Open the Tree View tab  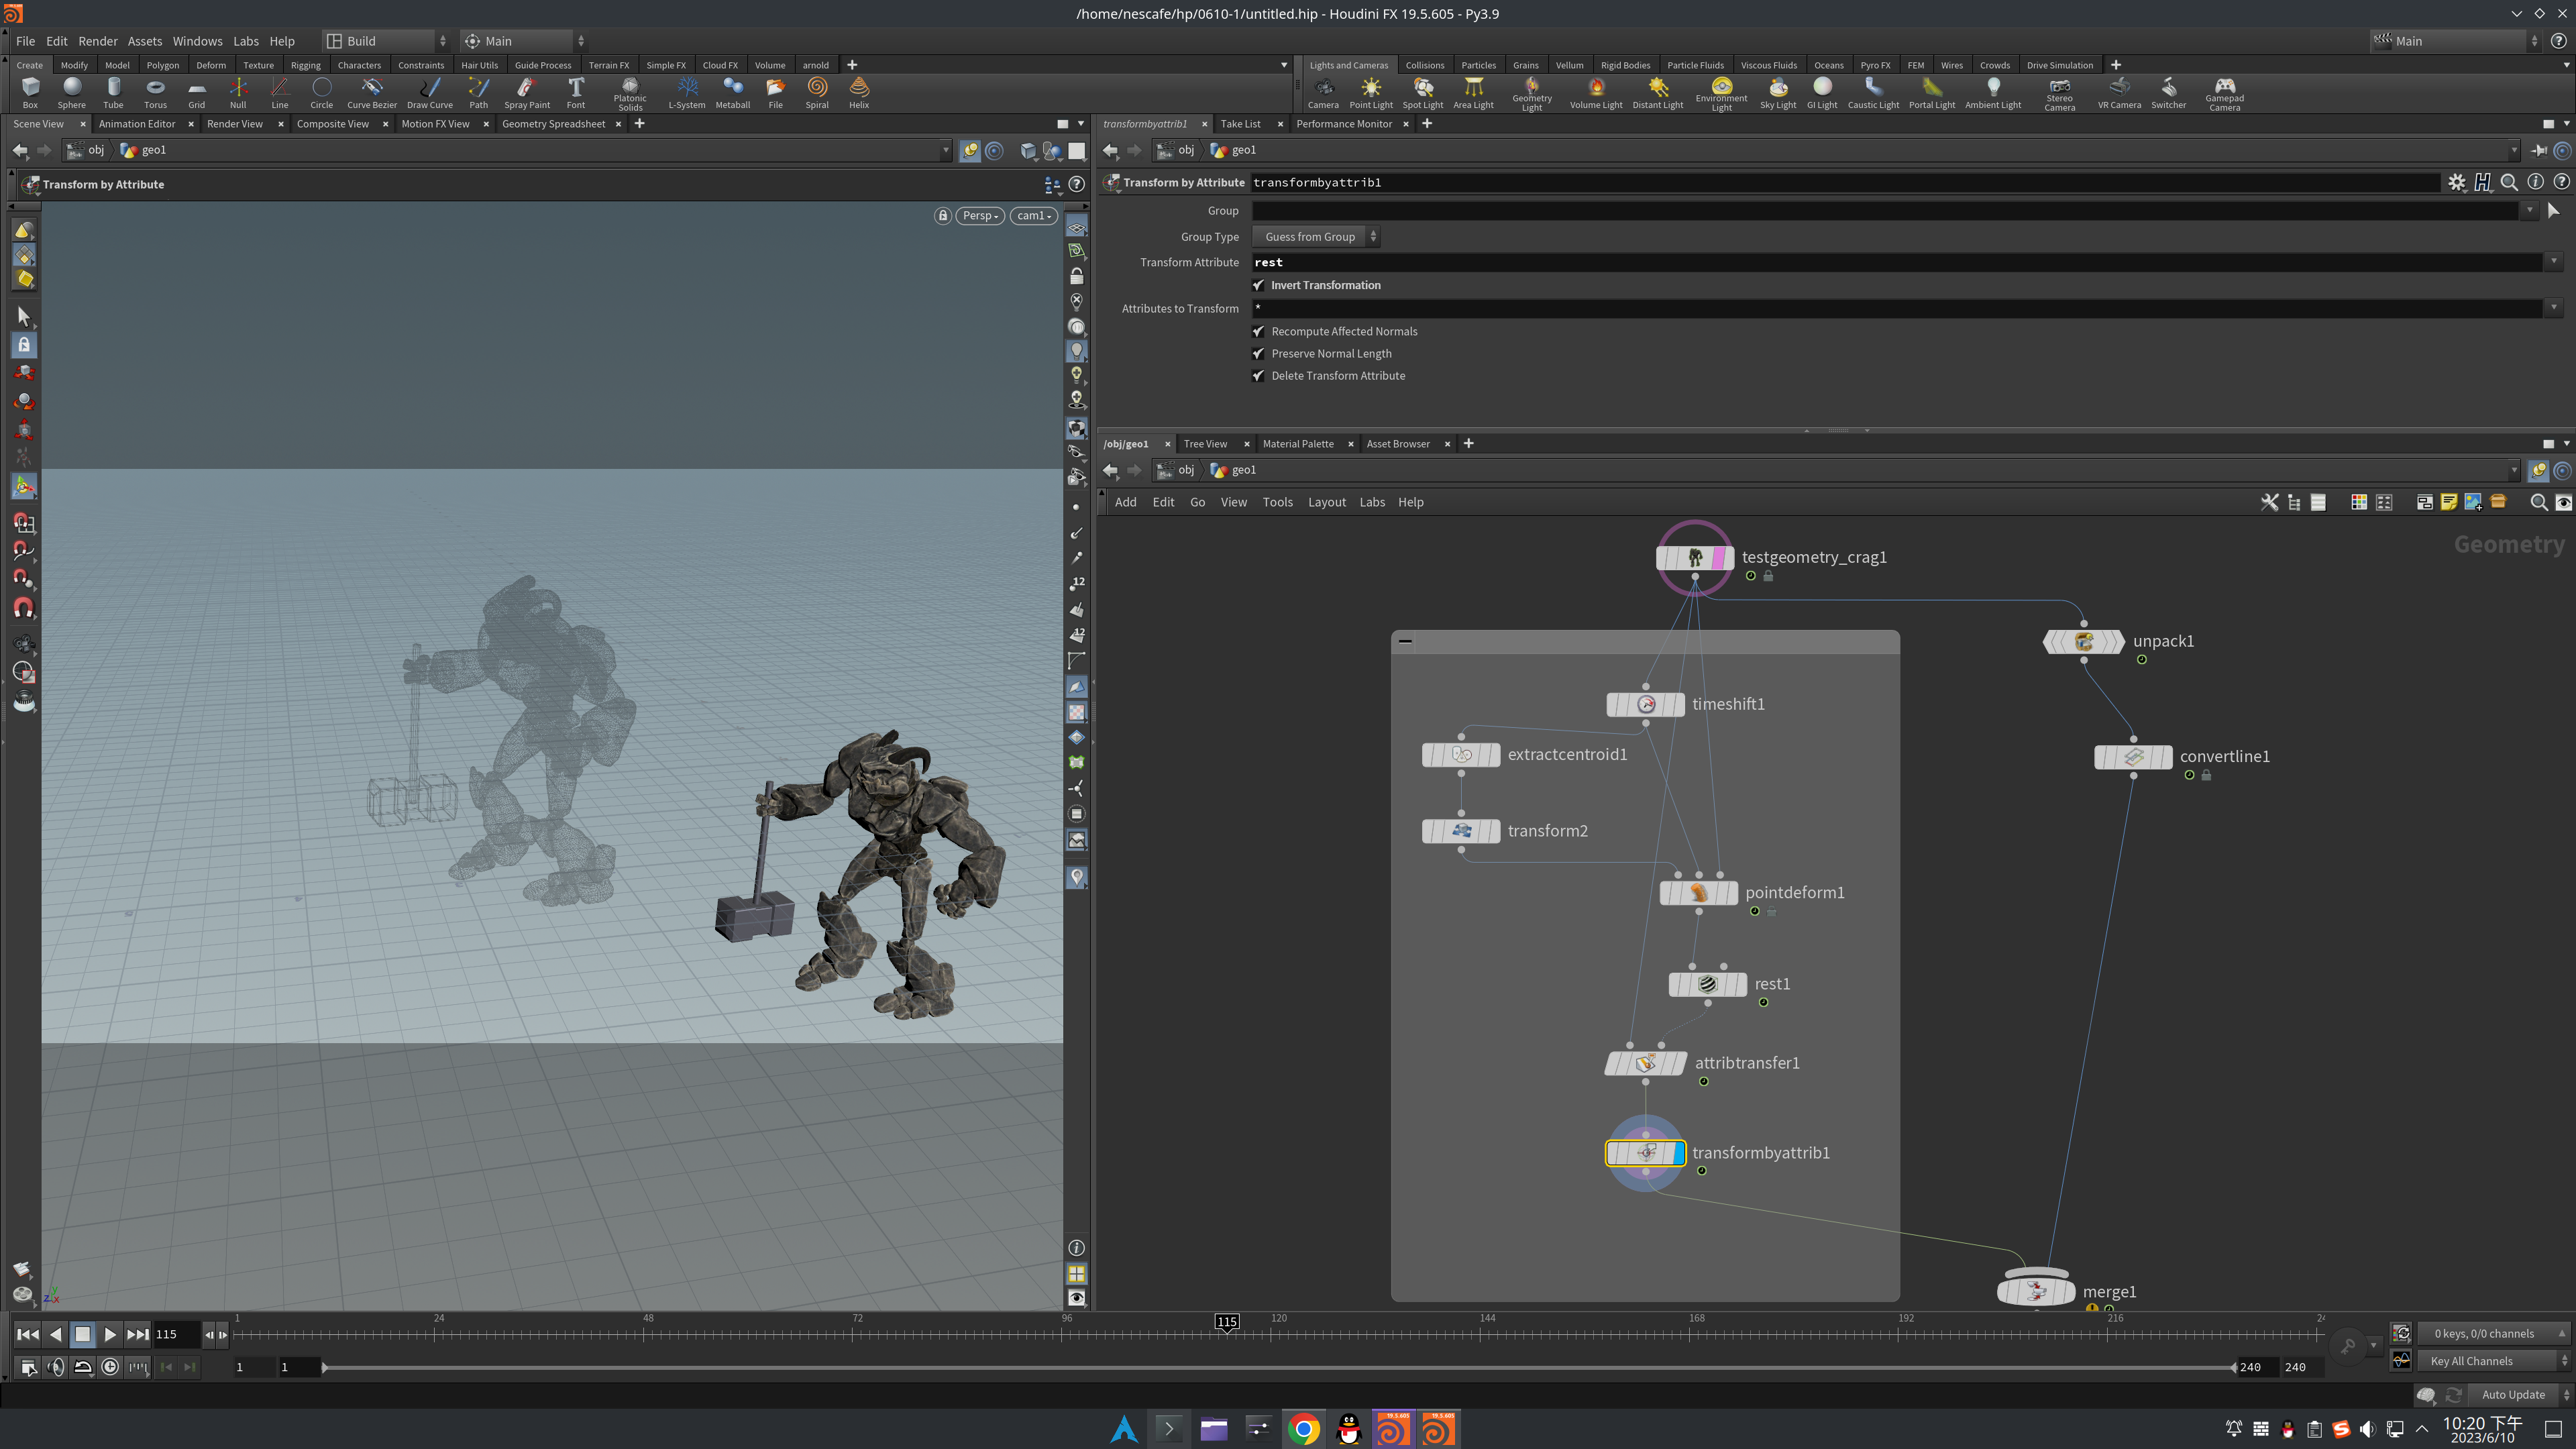pyautogui.click(x=1205, y=444)
